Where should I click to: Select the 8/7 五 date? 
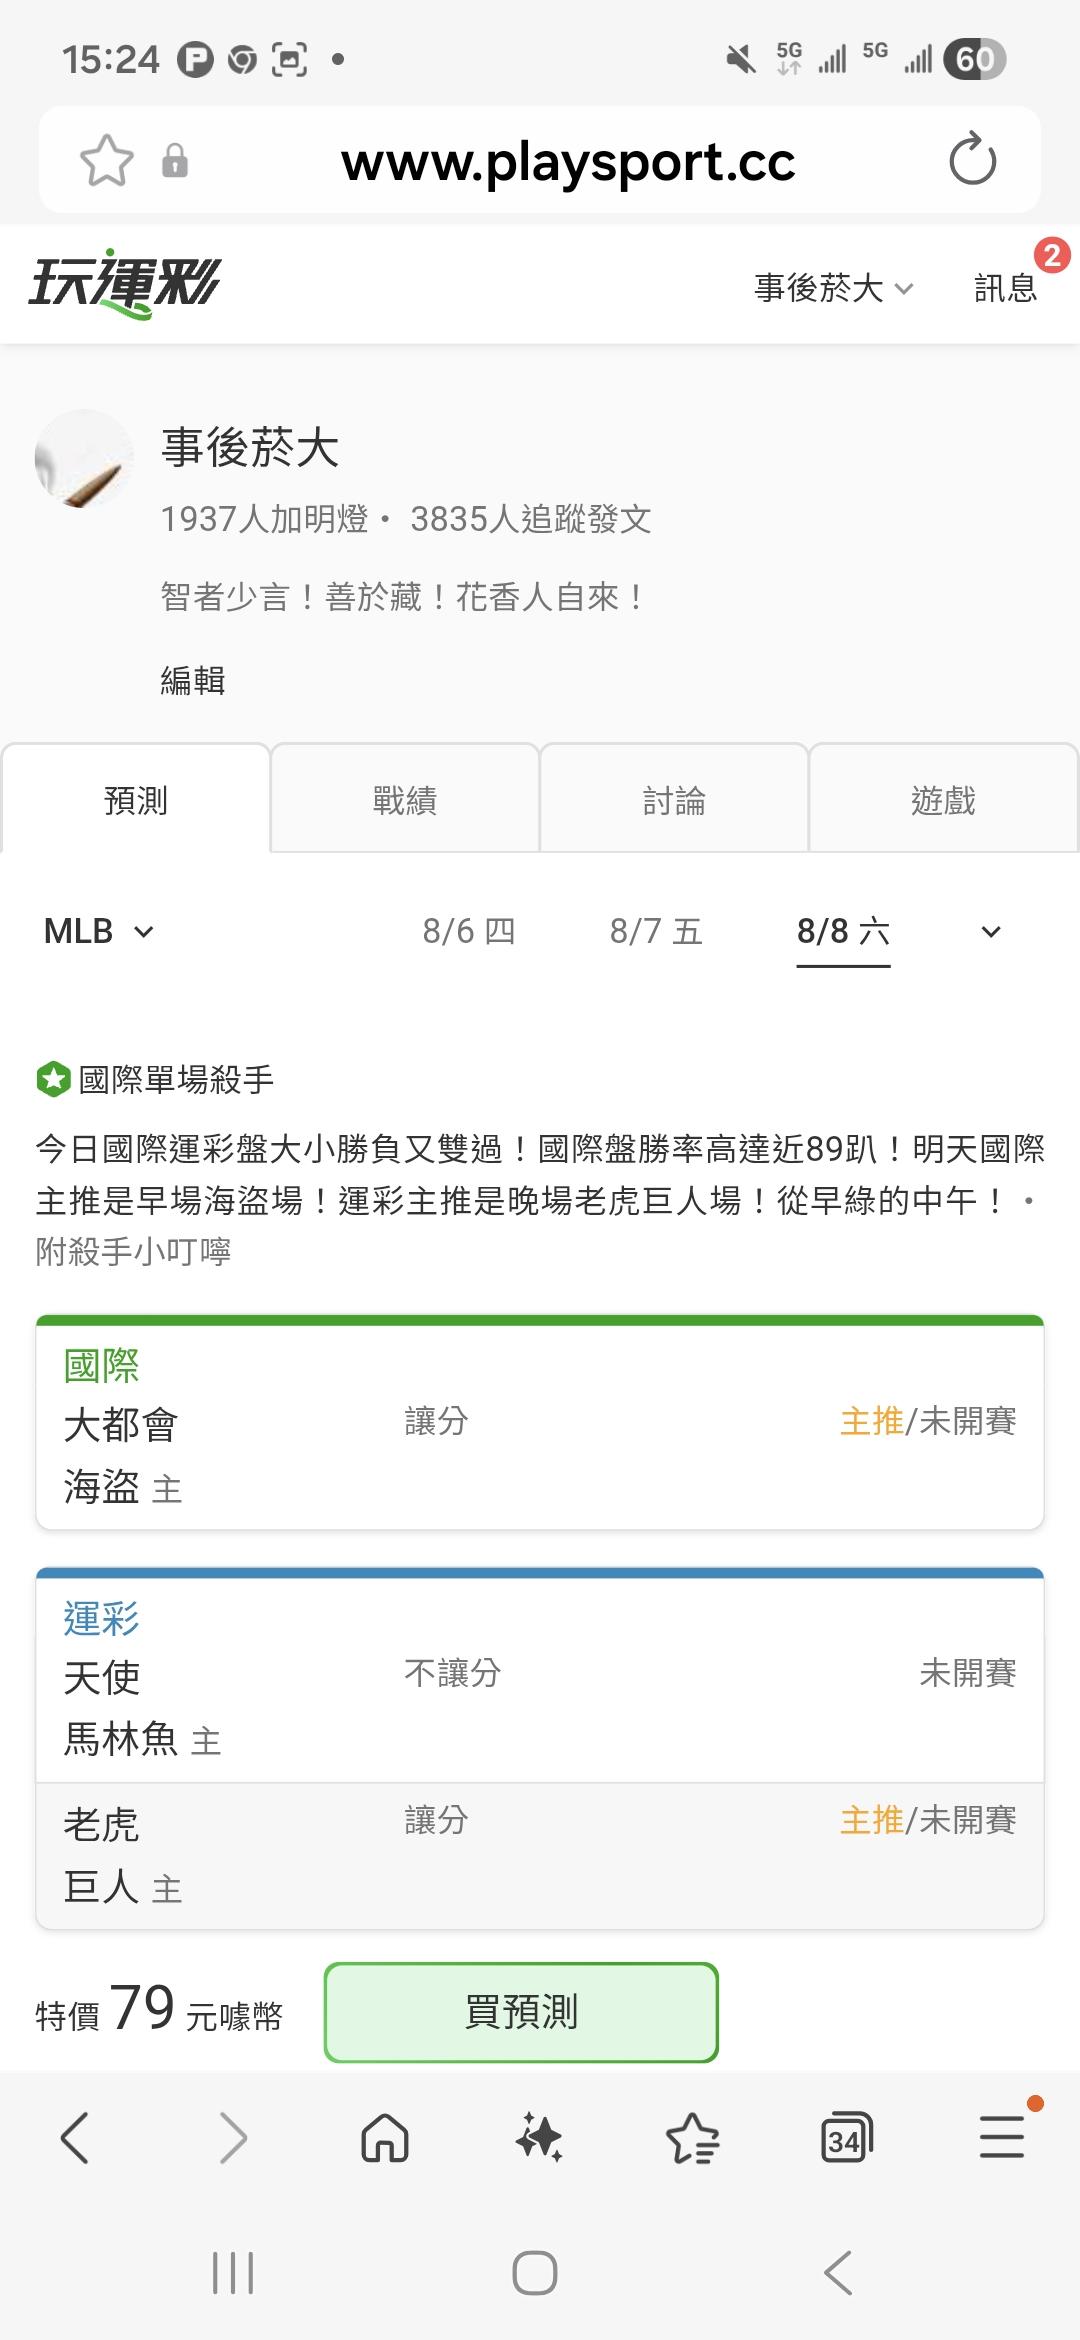[656, 931]
